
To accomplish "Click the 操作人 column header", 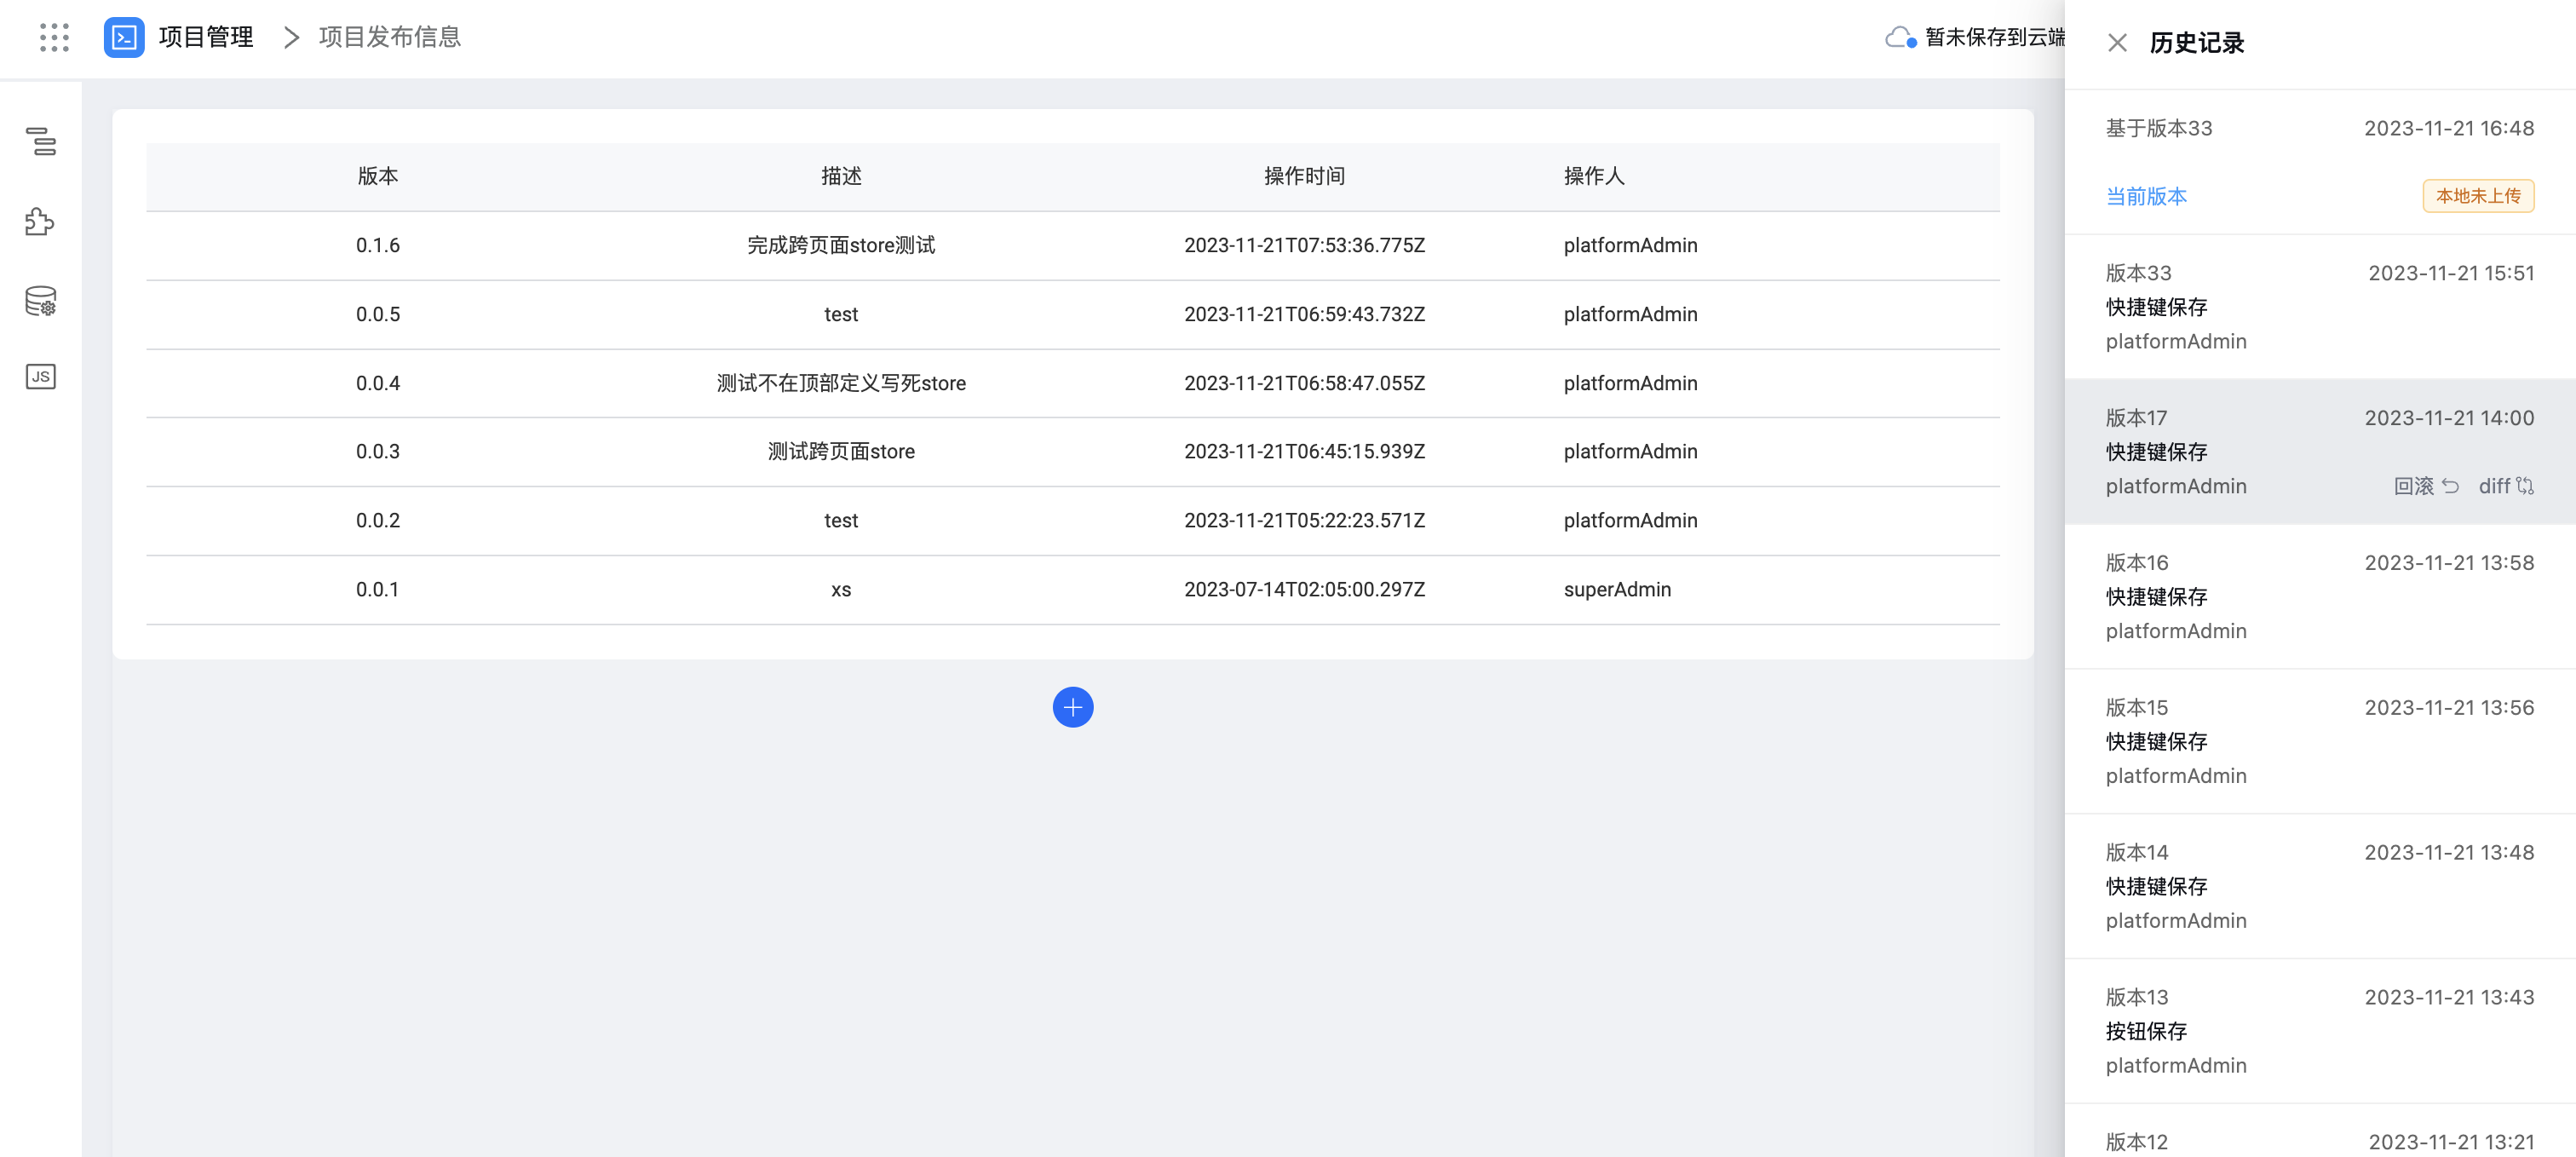I will click(1594, 176).
